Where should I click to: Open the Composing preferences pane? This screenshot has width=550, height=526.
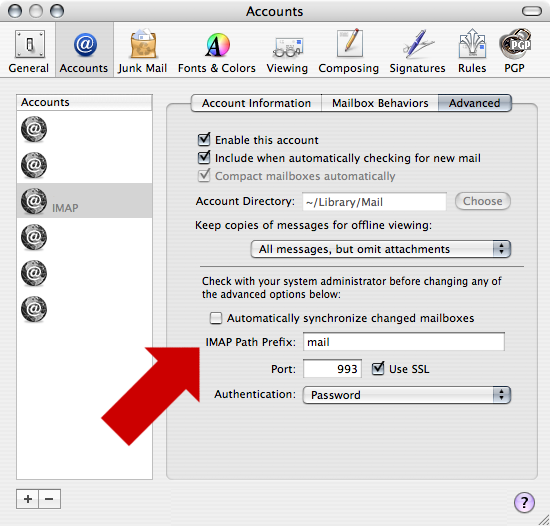tap(349, 51)
